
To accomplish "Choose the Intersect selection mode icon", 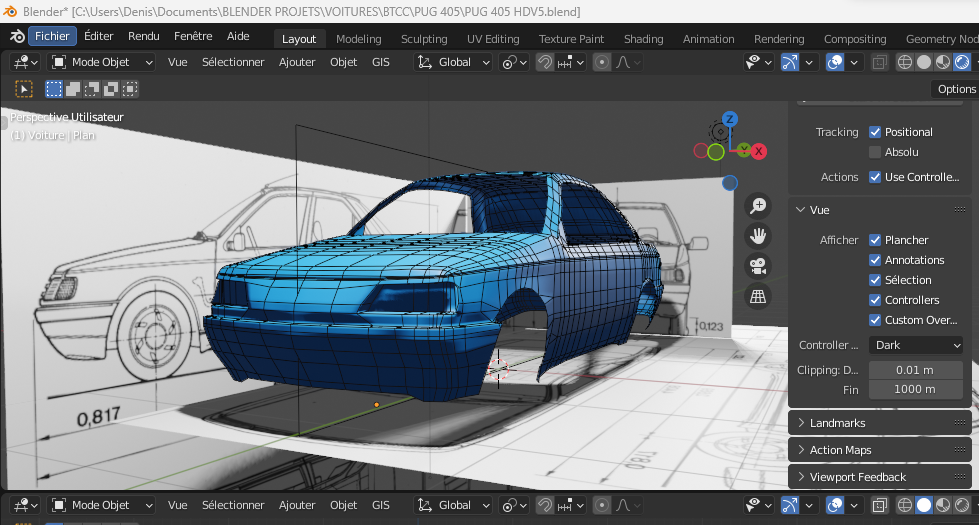I will [x=129, y=89].
